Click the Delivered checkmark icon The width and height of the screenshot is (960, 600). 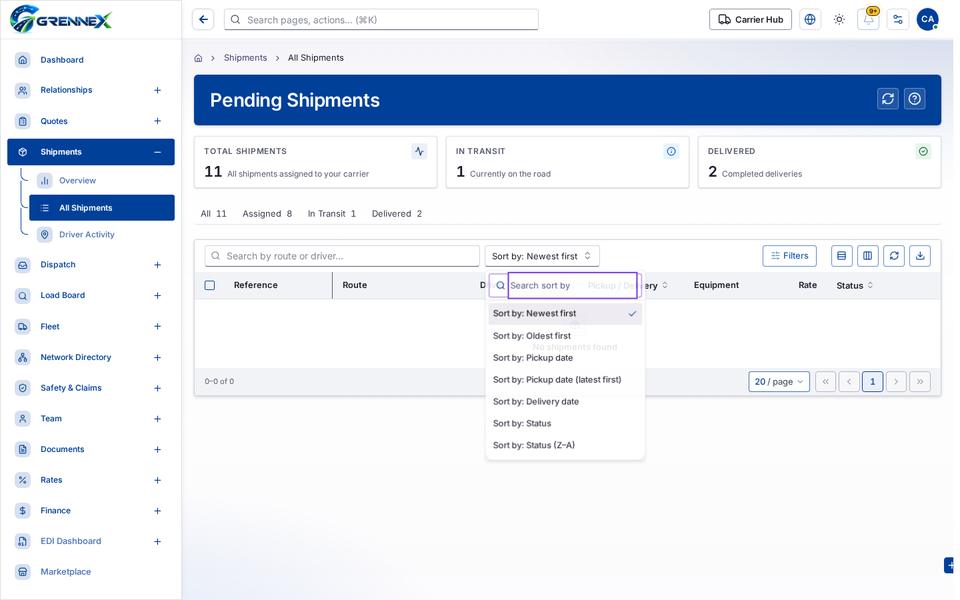923,151
